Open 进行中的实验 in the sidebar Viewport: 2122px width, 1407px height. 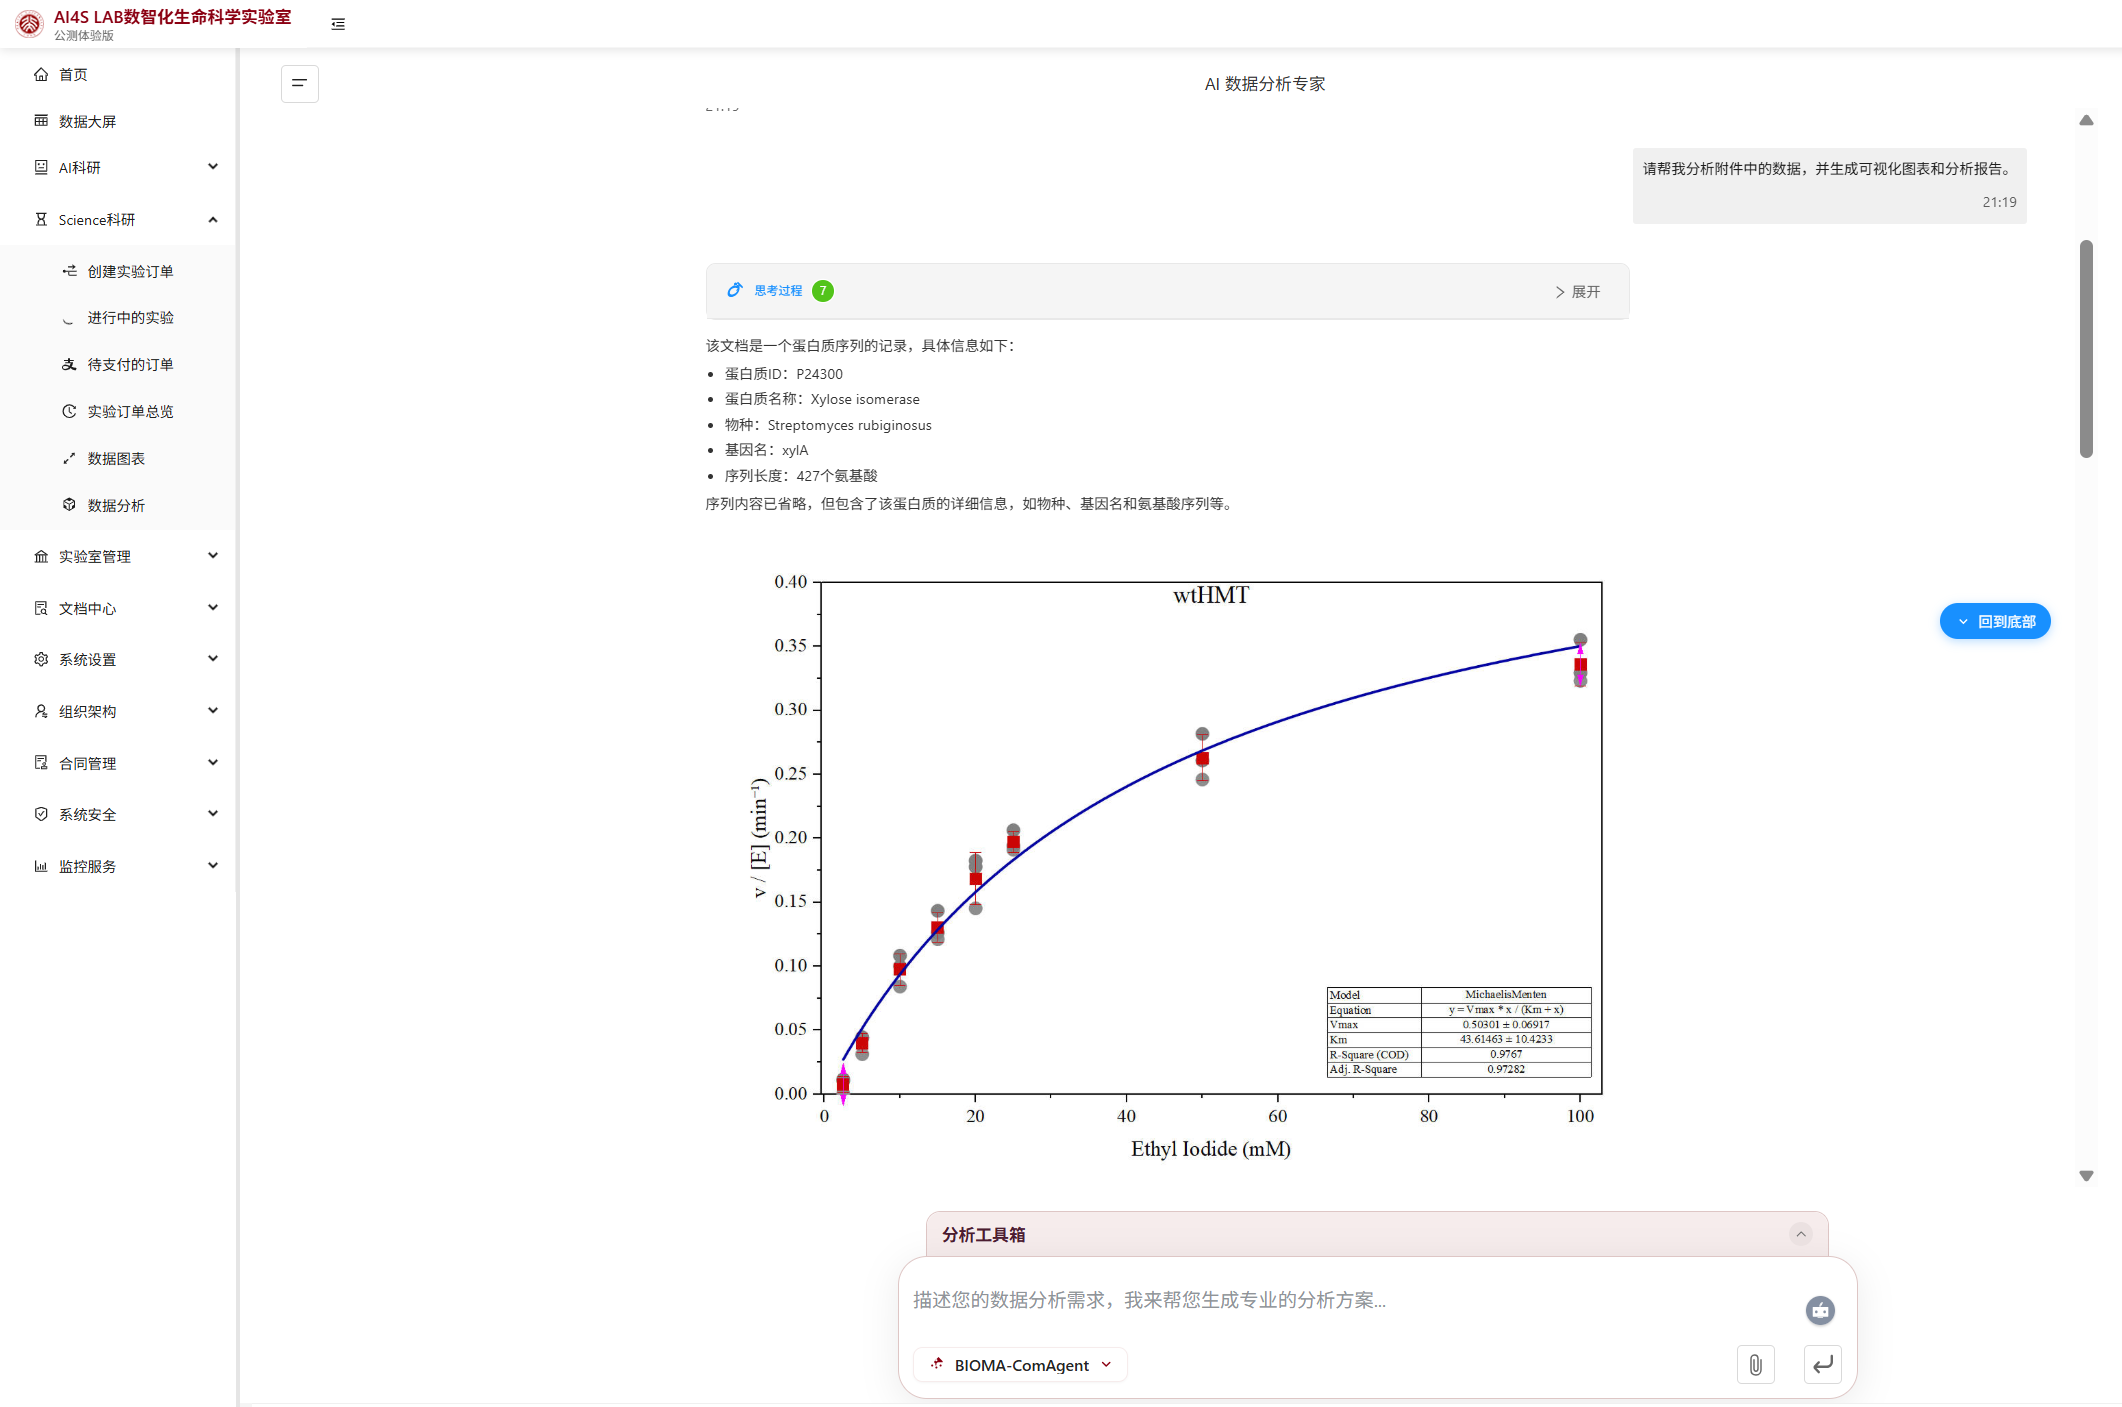(x=130, y=317)
